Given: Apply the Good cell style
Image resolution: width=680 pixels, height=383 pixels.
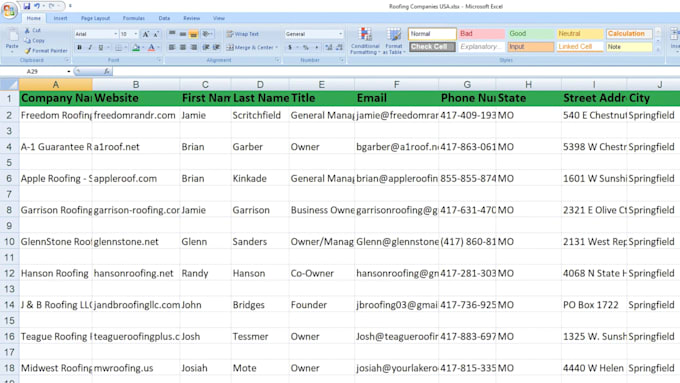Looking at the screenshot, I should tap(530, 34).
